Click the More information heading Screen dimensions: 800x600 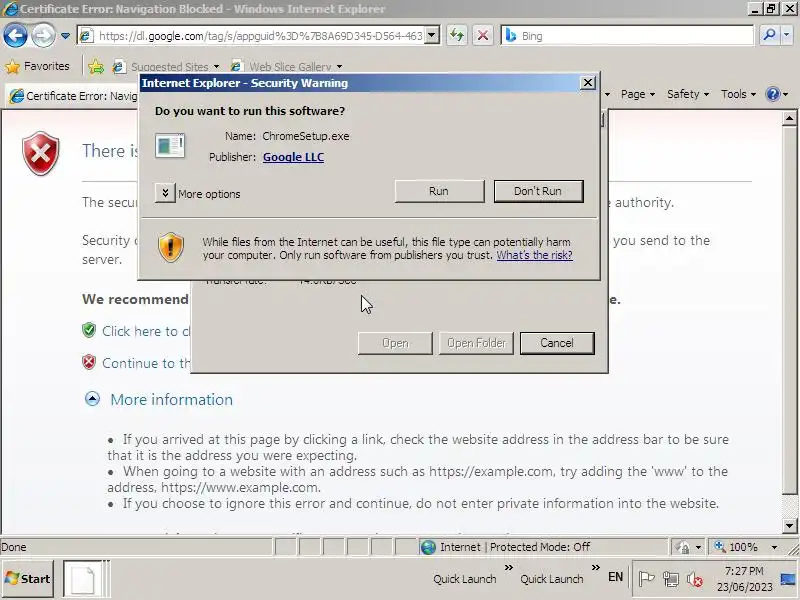point(171,399)
